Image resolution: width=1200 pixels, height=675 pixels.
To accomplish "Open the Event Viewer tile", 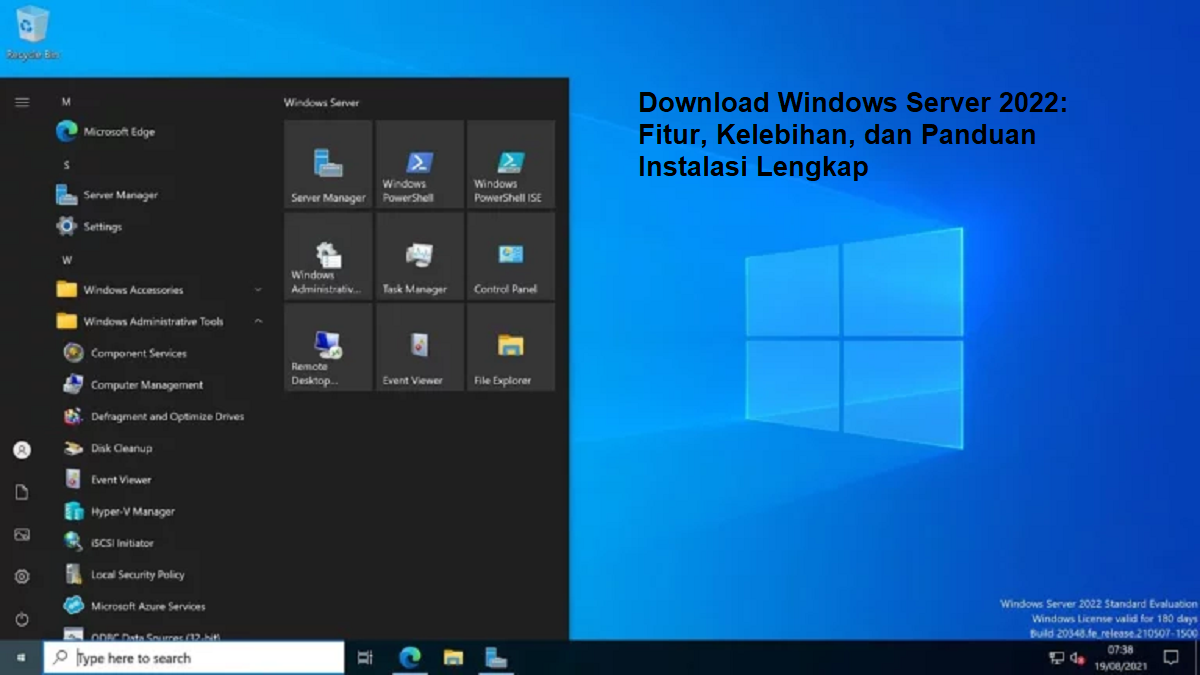I will [x=418, y=347].
